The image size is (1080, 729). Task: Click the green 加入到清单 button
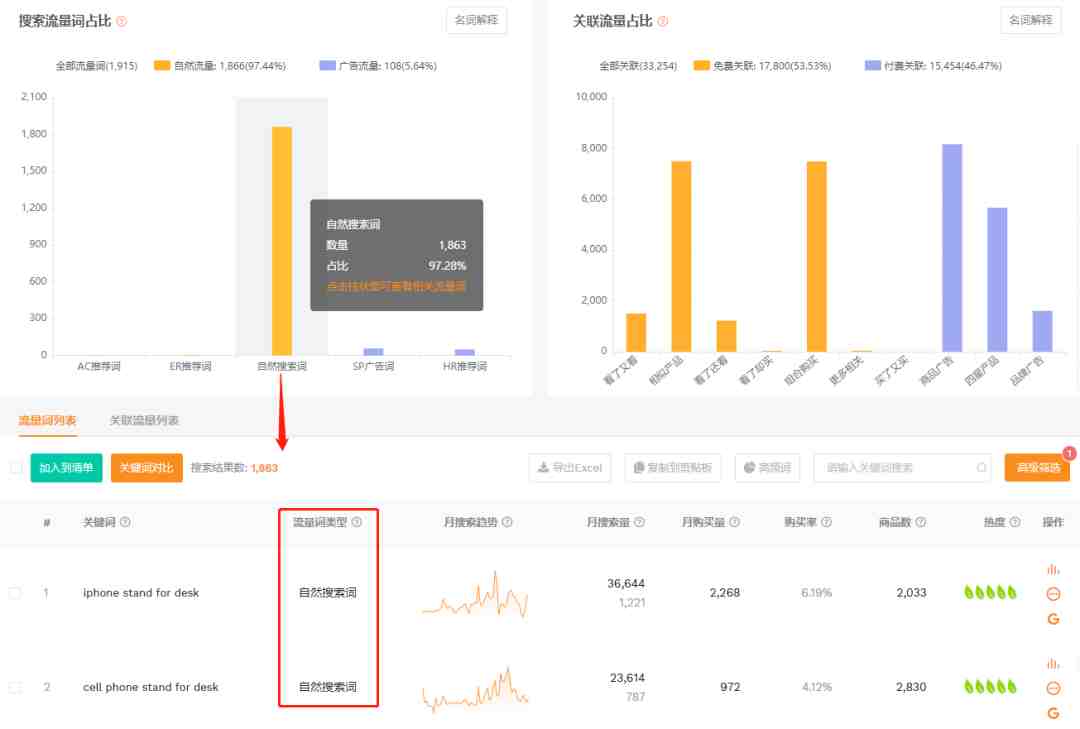tap(66, 468)
